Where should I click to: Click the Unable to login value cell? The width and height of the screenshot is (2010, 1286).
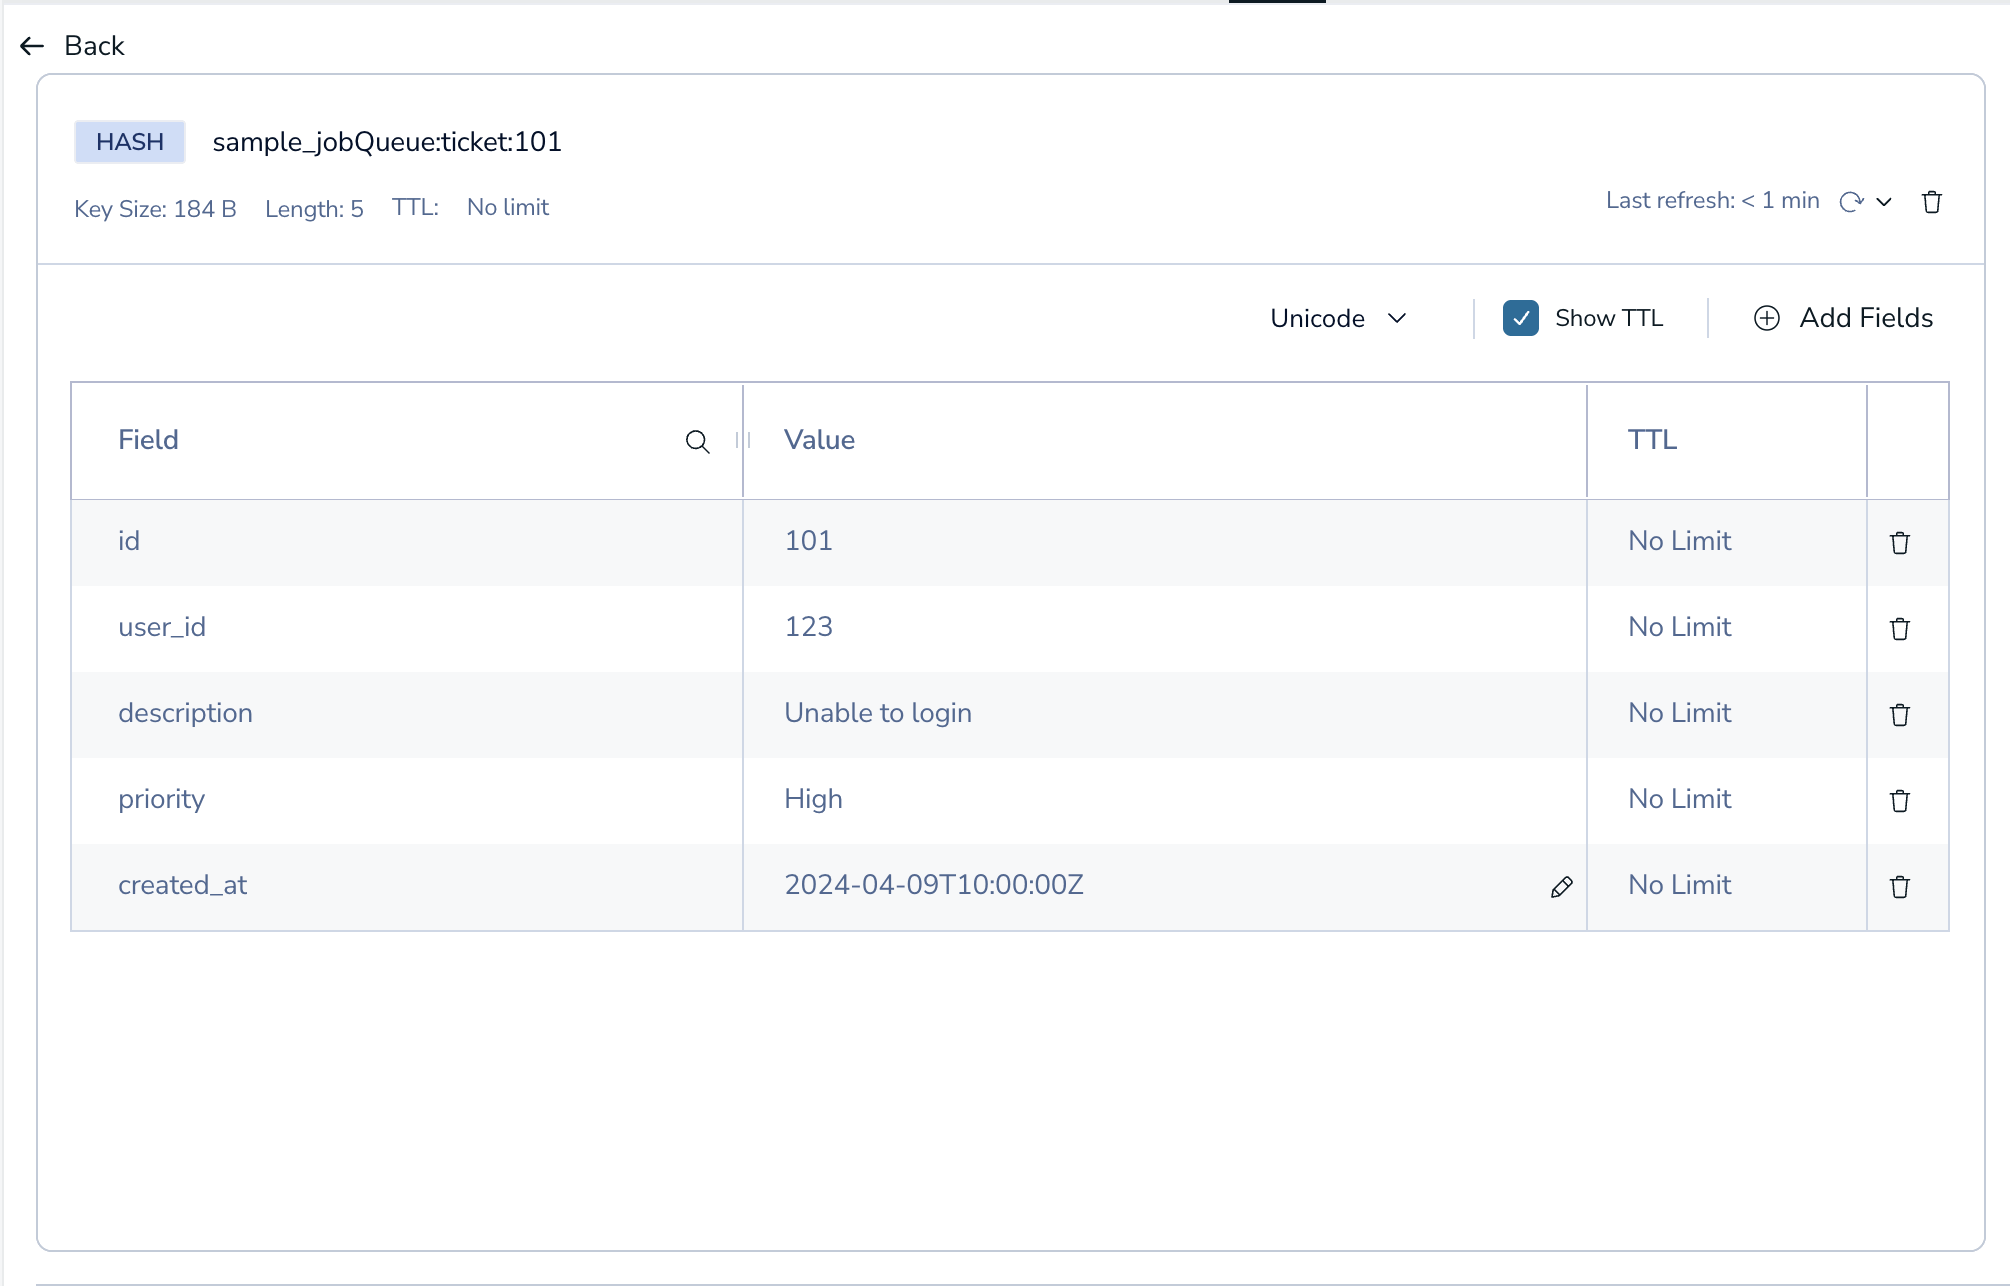tap(878, 713)
